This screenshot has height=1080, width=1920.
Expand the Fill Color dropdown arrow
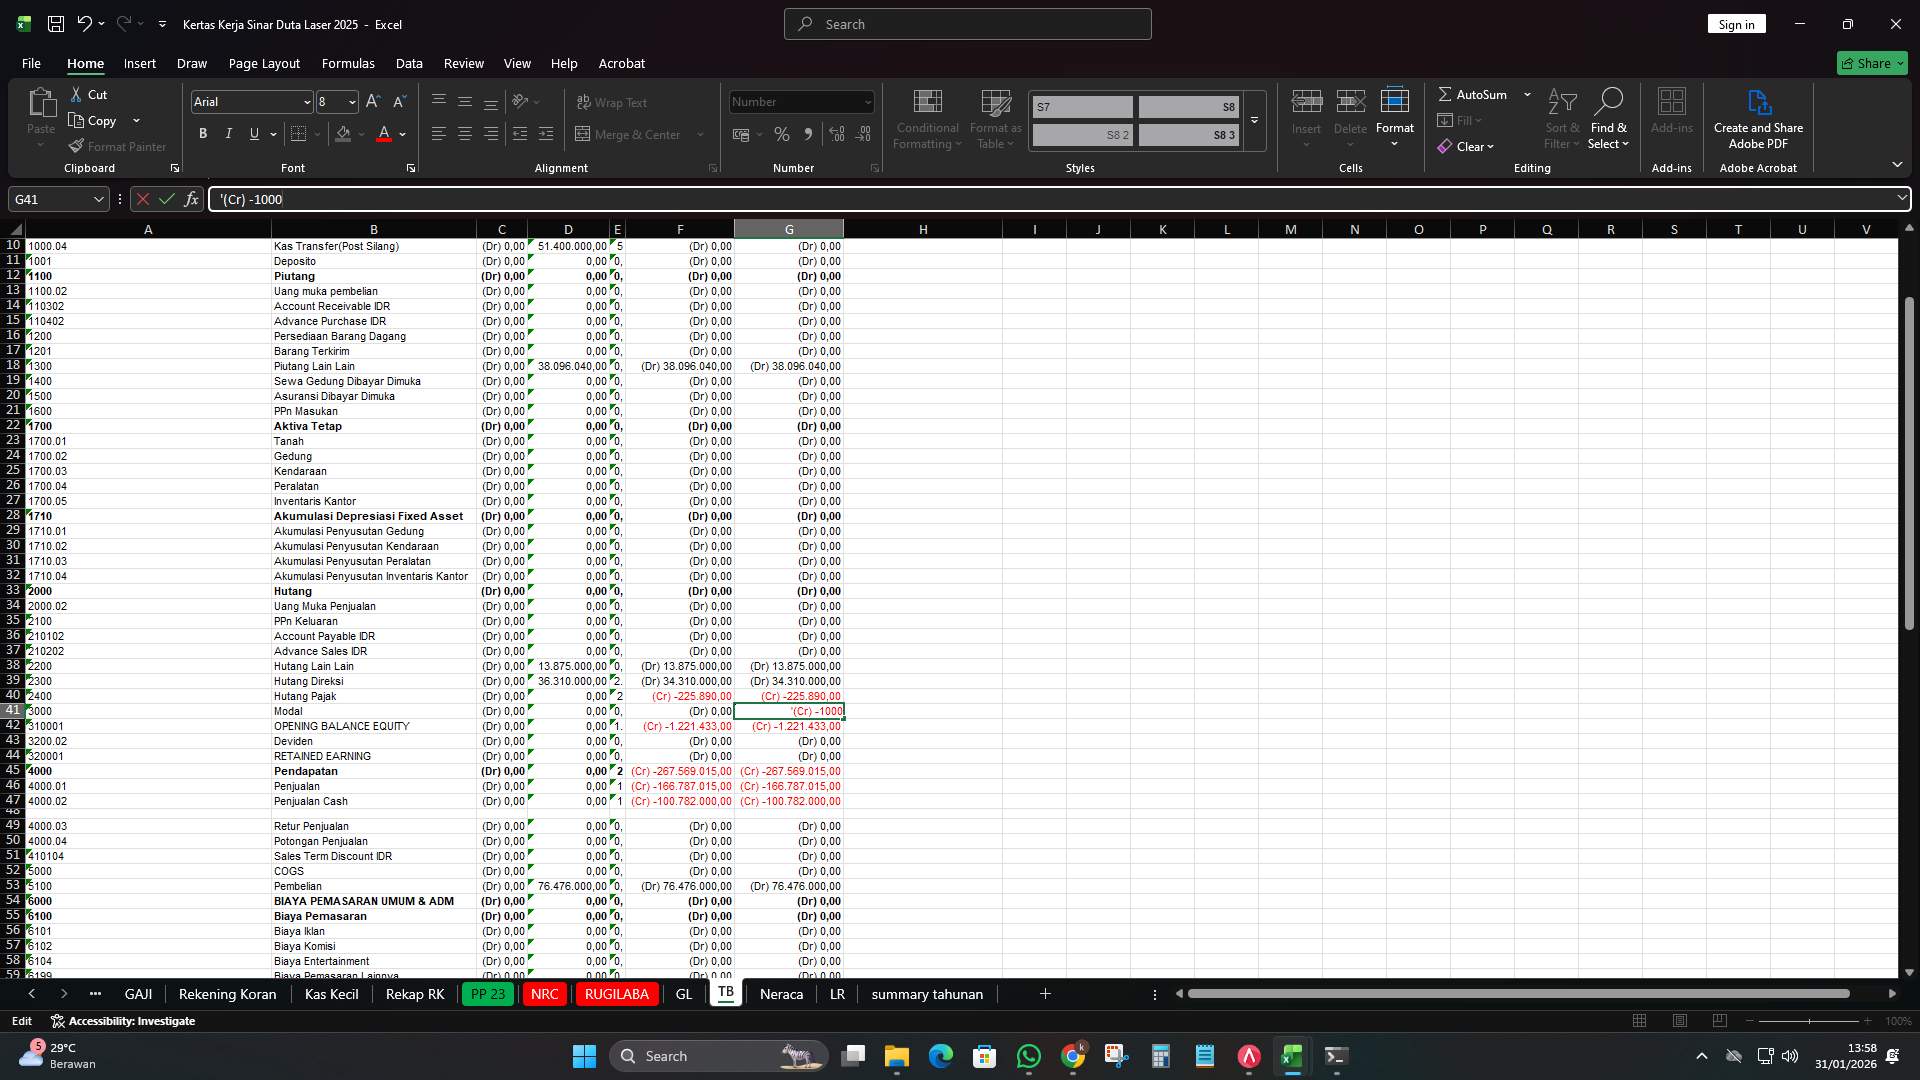coord(362,134)
